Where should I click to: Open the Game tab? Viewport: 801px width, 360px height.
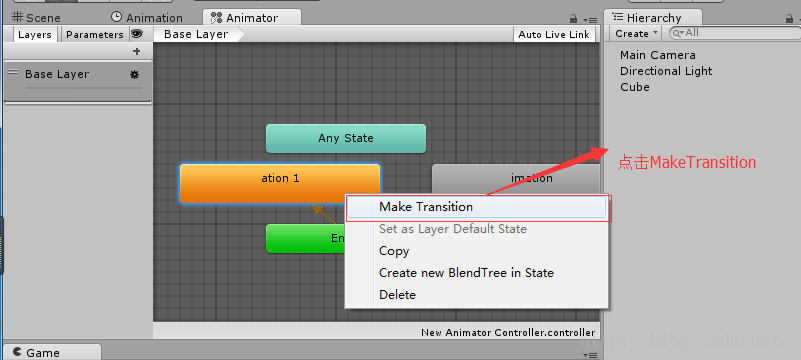click(52, 352)
